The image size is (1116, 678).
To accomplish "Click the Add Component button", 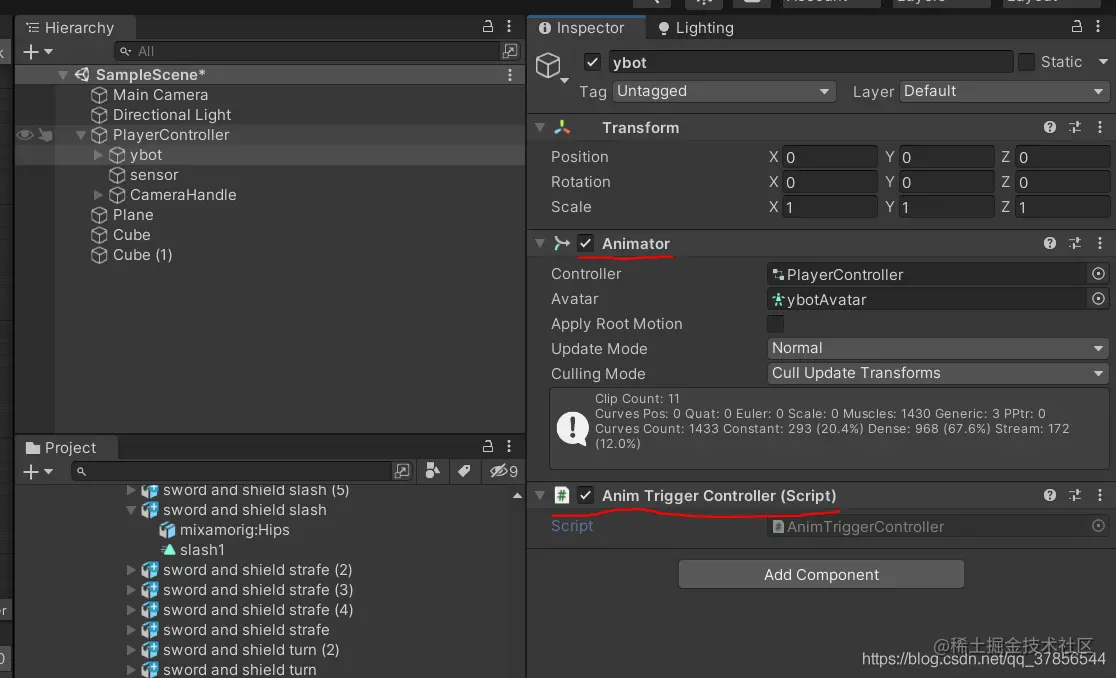I will (x=821, y=574).
